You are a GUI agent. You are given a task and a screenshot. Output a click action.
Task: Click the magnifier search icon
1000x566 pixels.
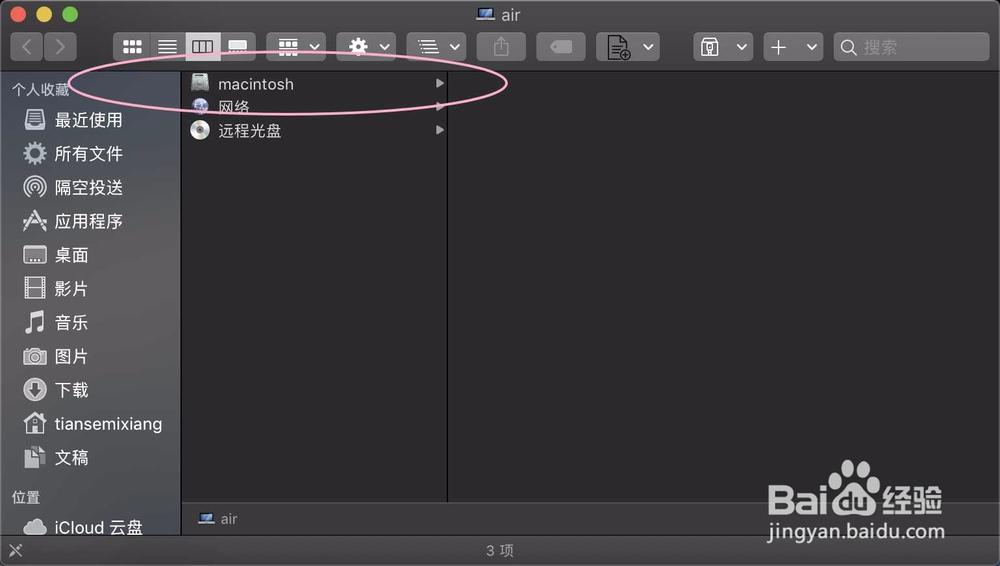coord(848,47)
